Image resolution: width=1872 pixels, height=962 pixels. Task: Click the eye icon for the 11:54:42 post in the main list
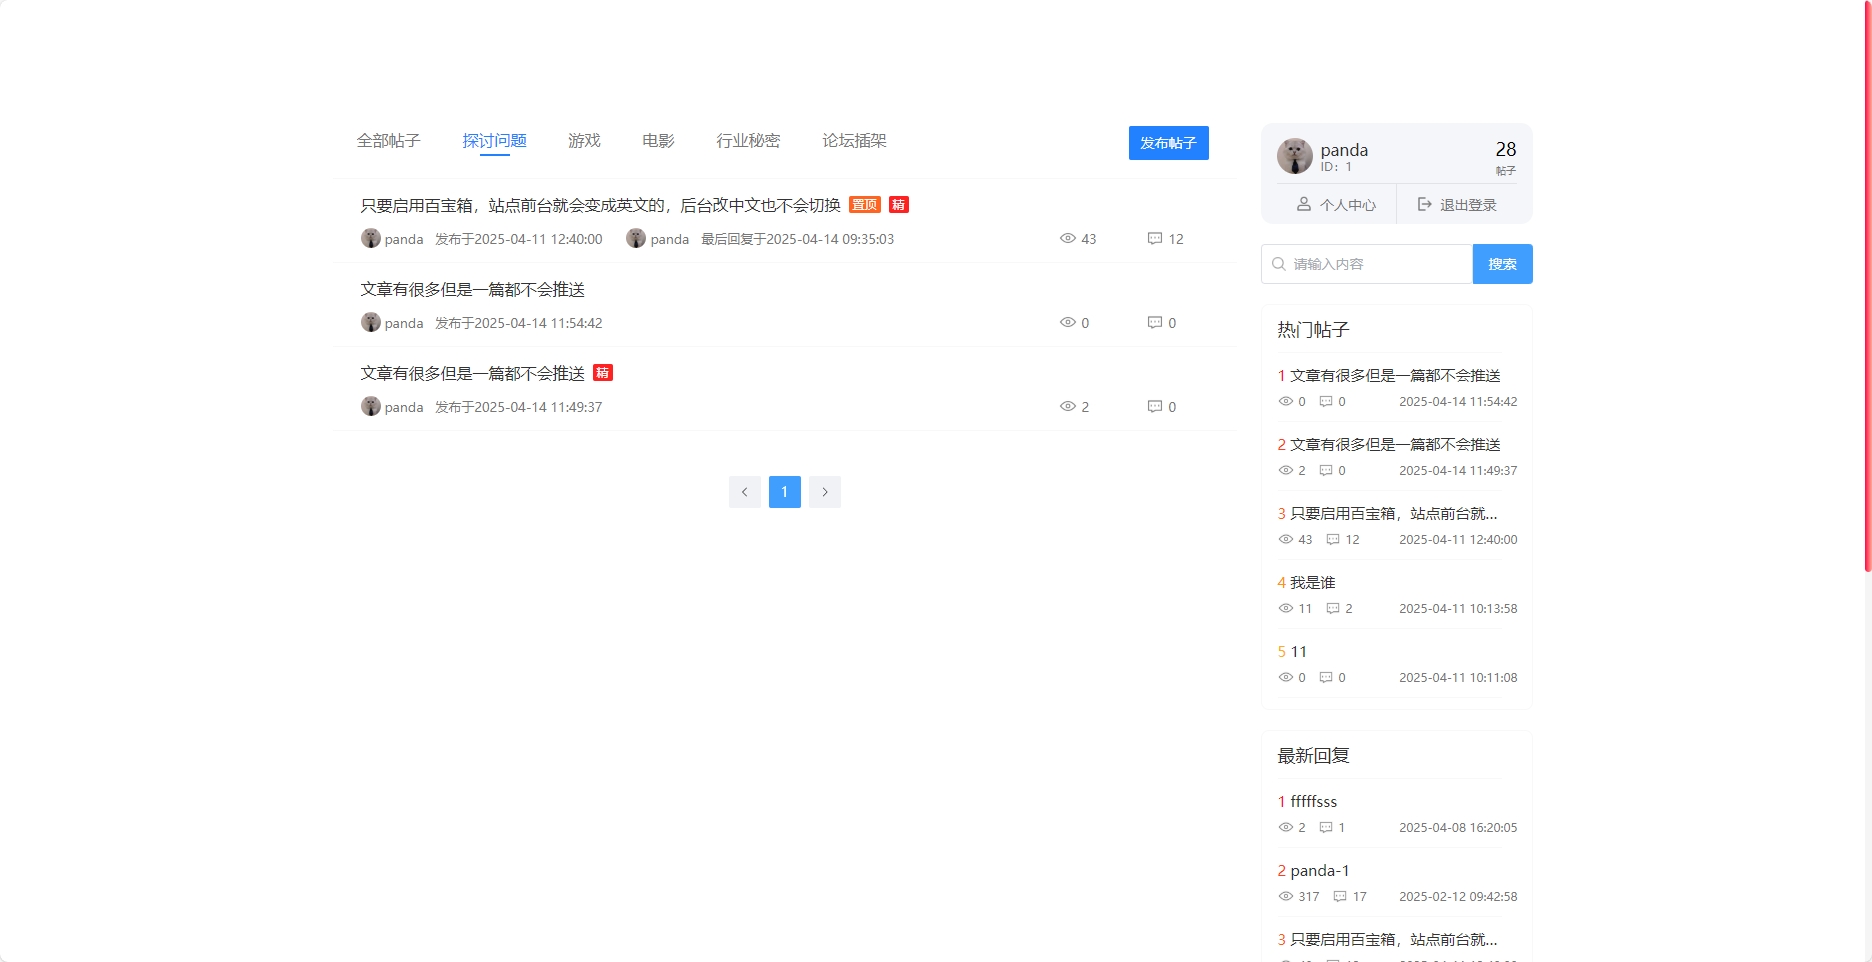point(1067,323)
